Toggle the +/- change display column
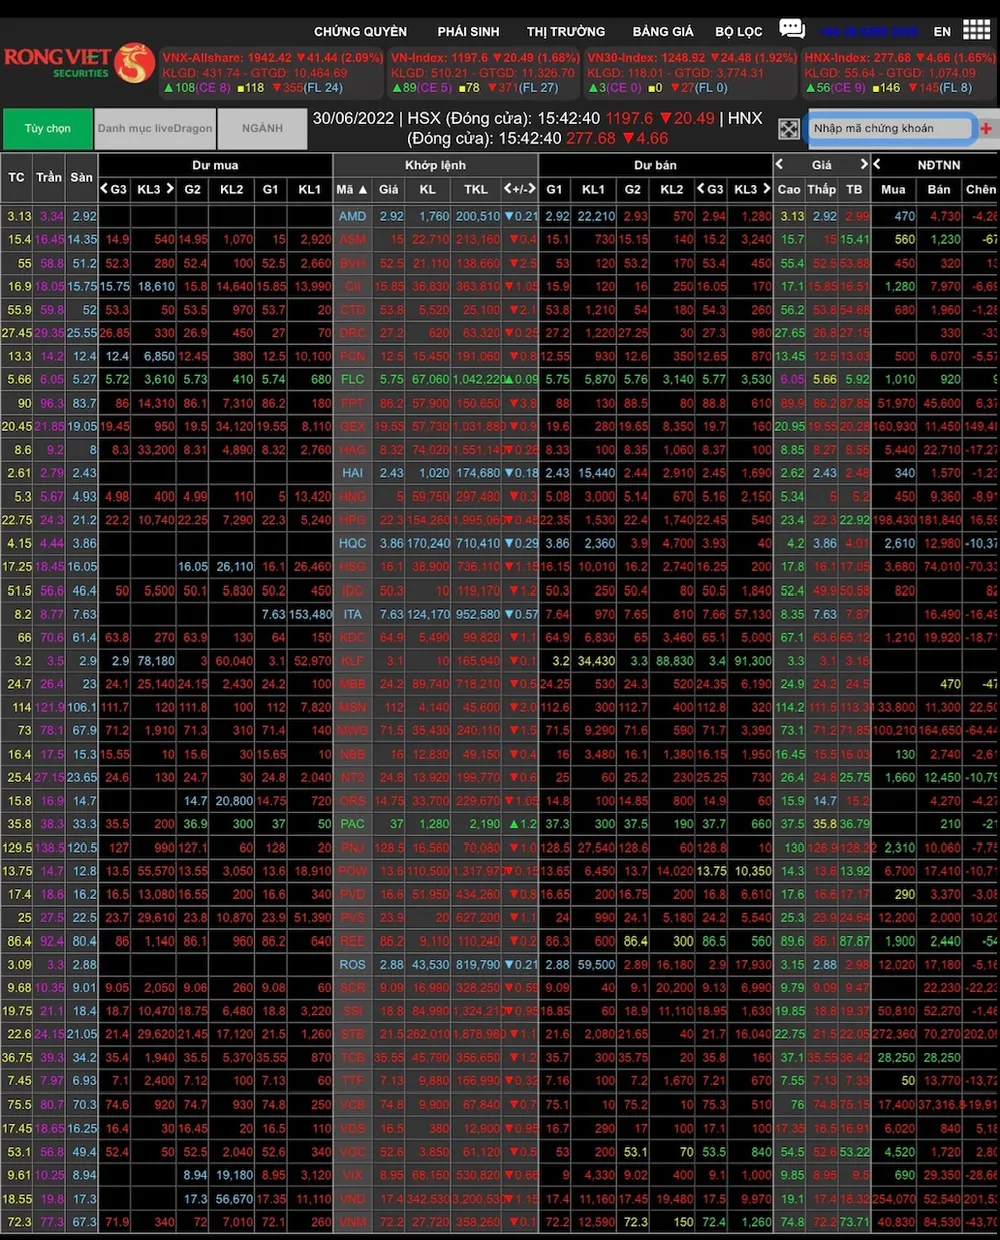1000x1240 pixels. coord(520,189)
